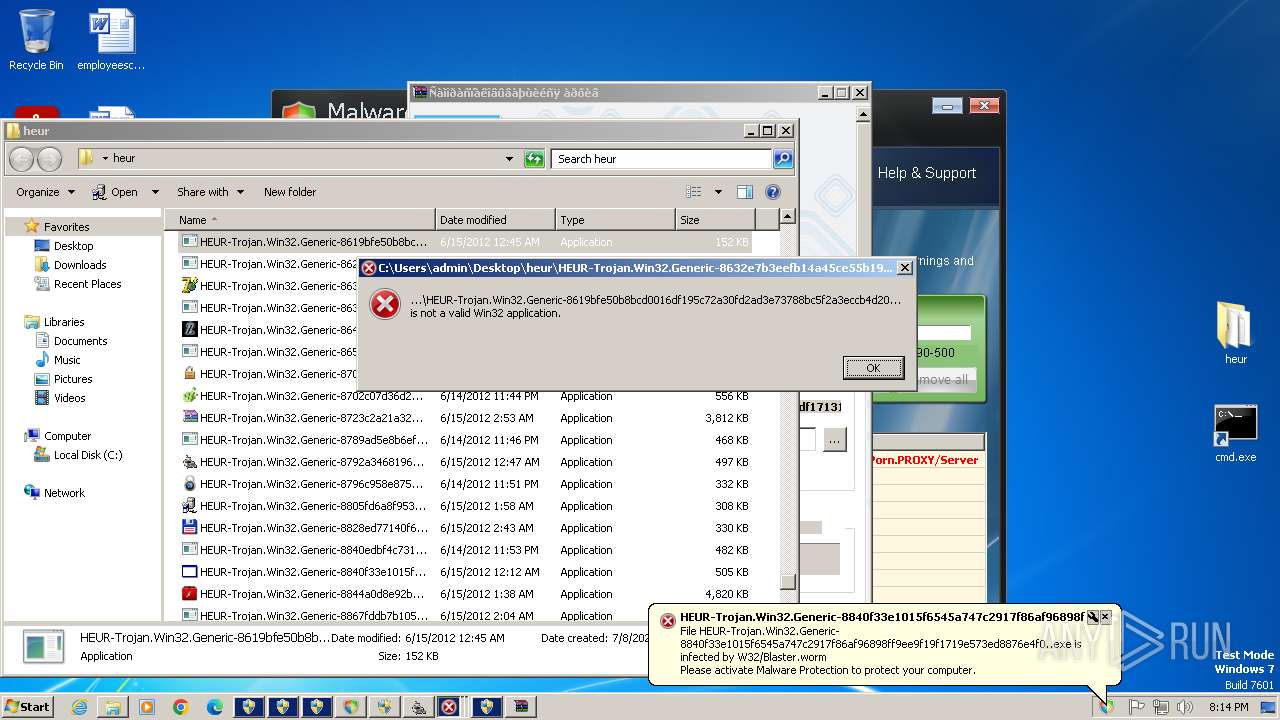Viewport: 1280px width, 720px height.
Task: Select the red error X taskbar item
Action: [449, 707]
